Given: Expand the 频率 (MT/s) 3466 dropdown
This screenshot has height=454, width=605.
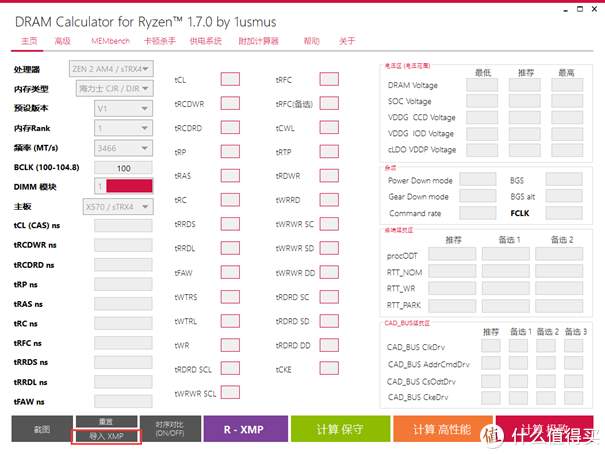Looking at the screenshot, I should 123,148.
